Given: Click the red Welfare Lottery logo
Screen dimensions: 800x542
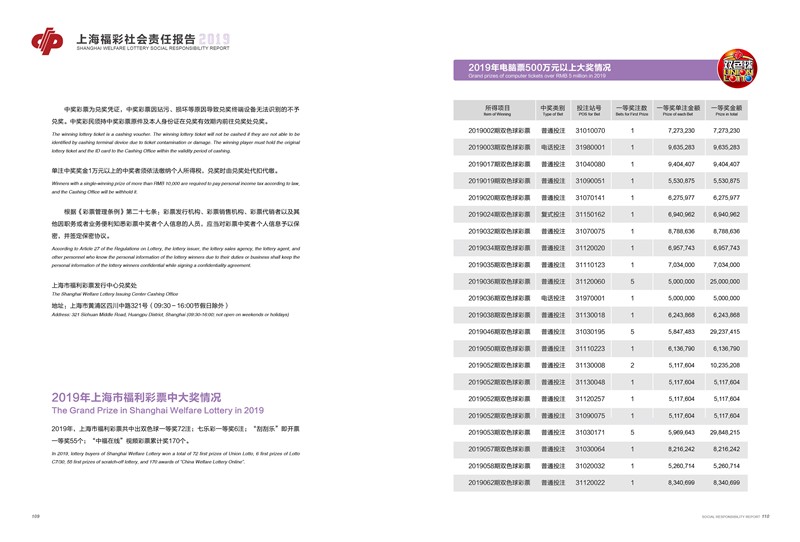Looking at the screenshot, I should pyautogui.click(x=47, y=41).
